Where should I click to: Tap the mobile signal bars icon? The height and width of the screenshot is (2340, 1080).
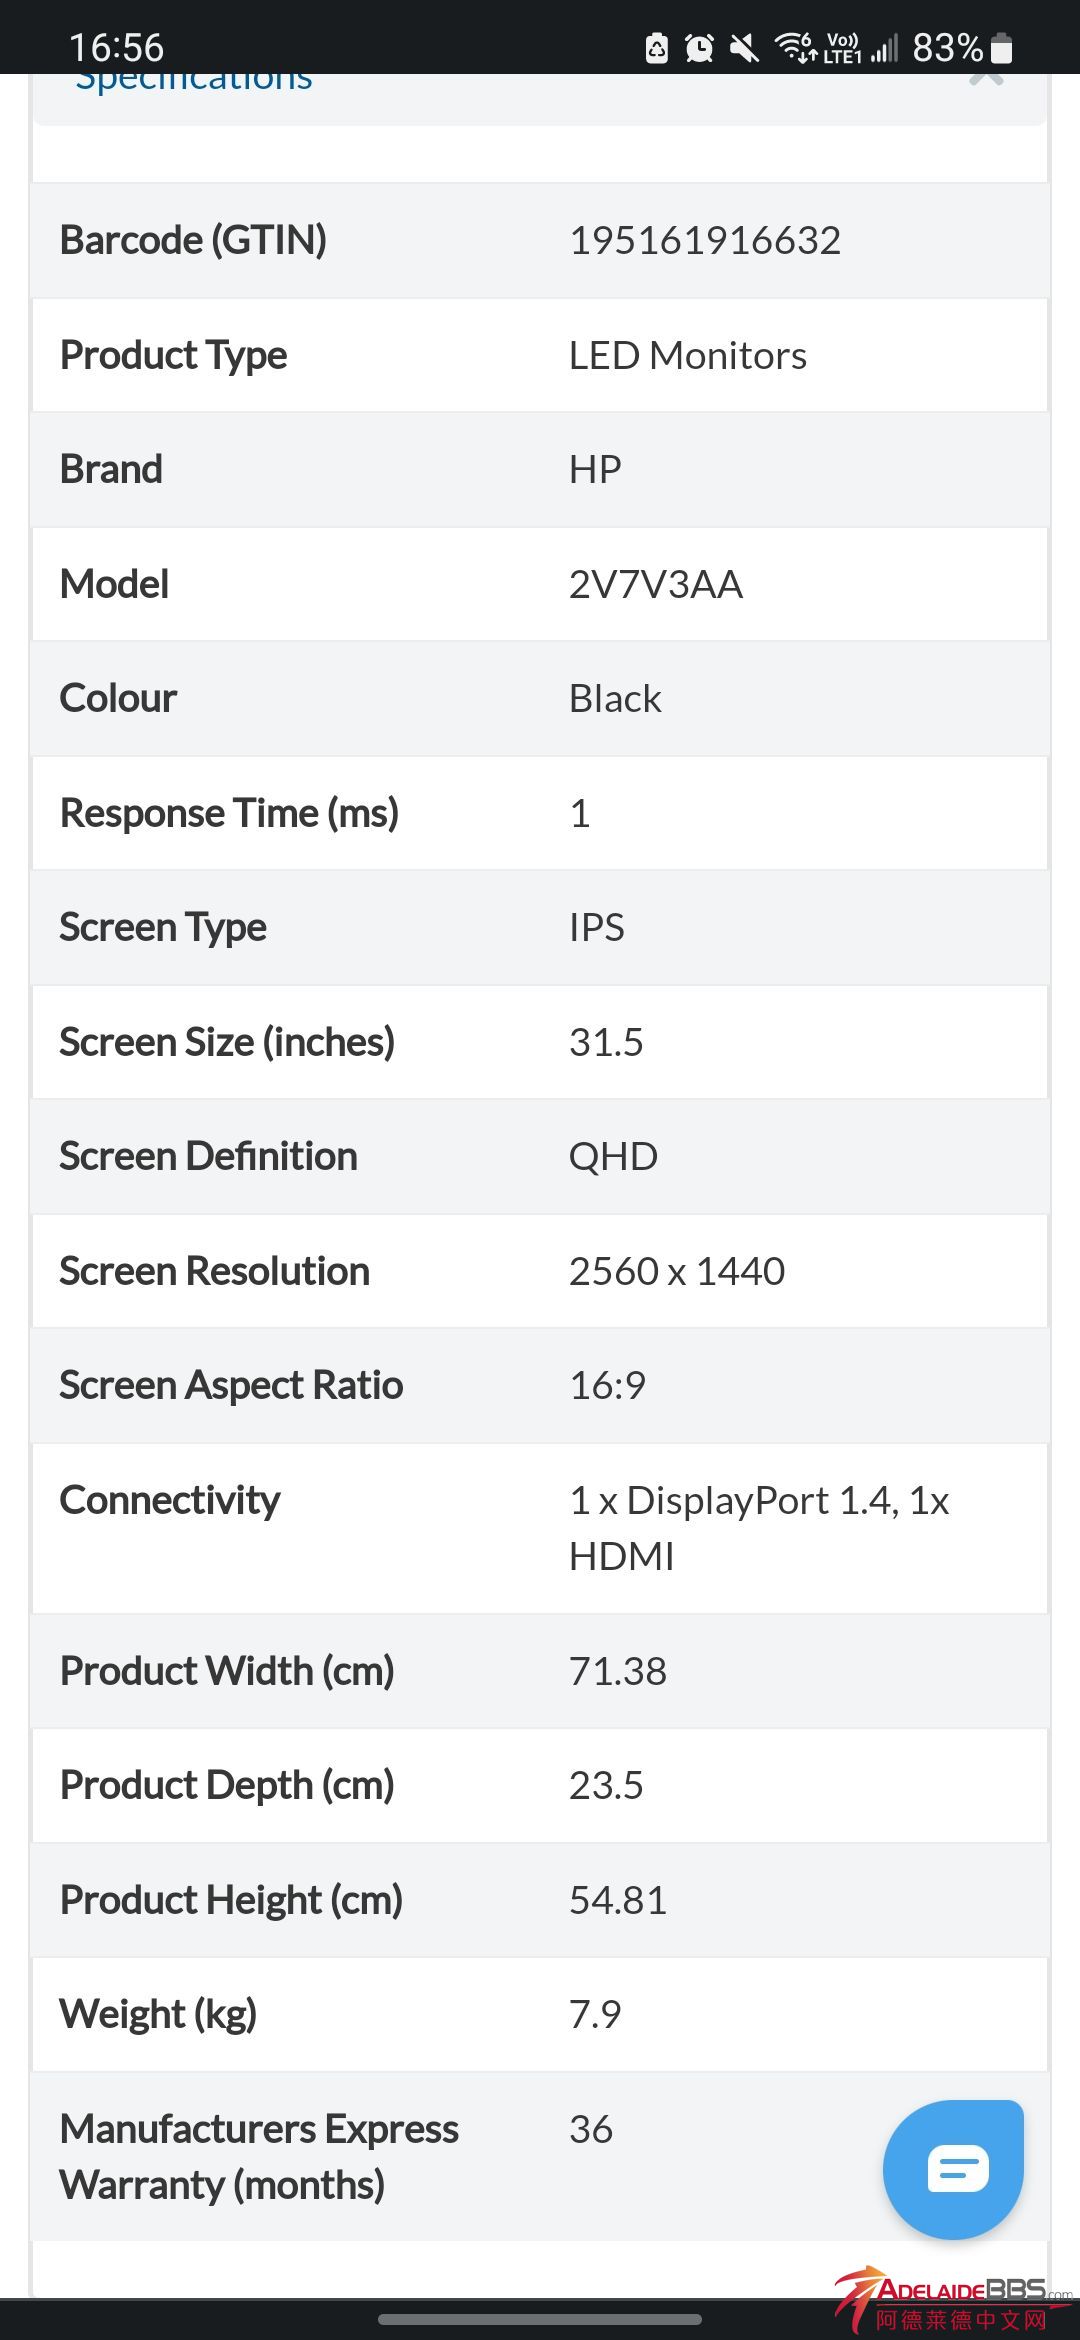(884, 47)
